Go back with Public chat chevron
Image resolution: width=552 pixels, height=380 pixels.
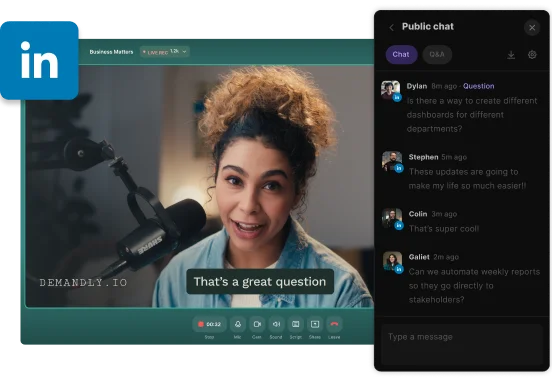[391, 27]
